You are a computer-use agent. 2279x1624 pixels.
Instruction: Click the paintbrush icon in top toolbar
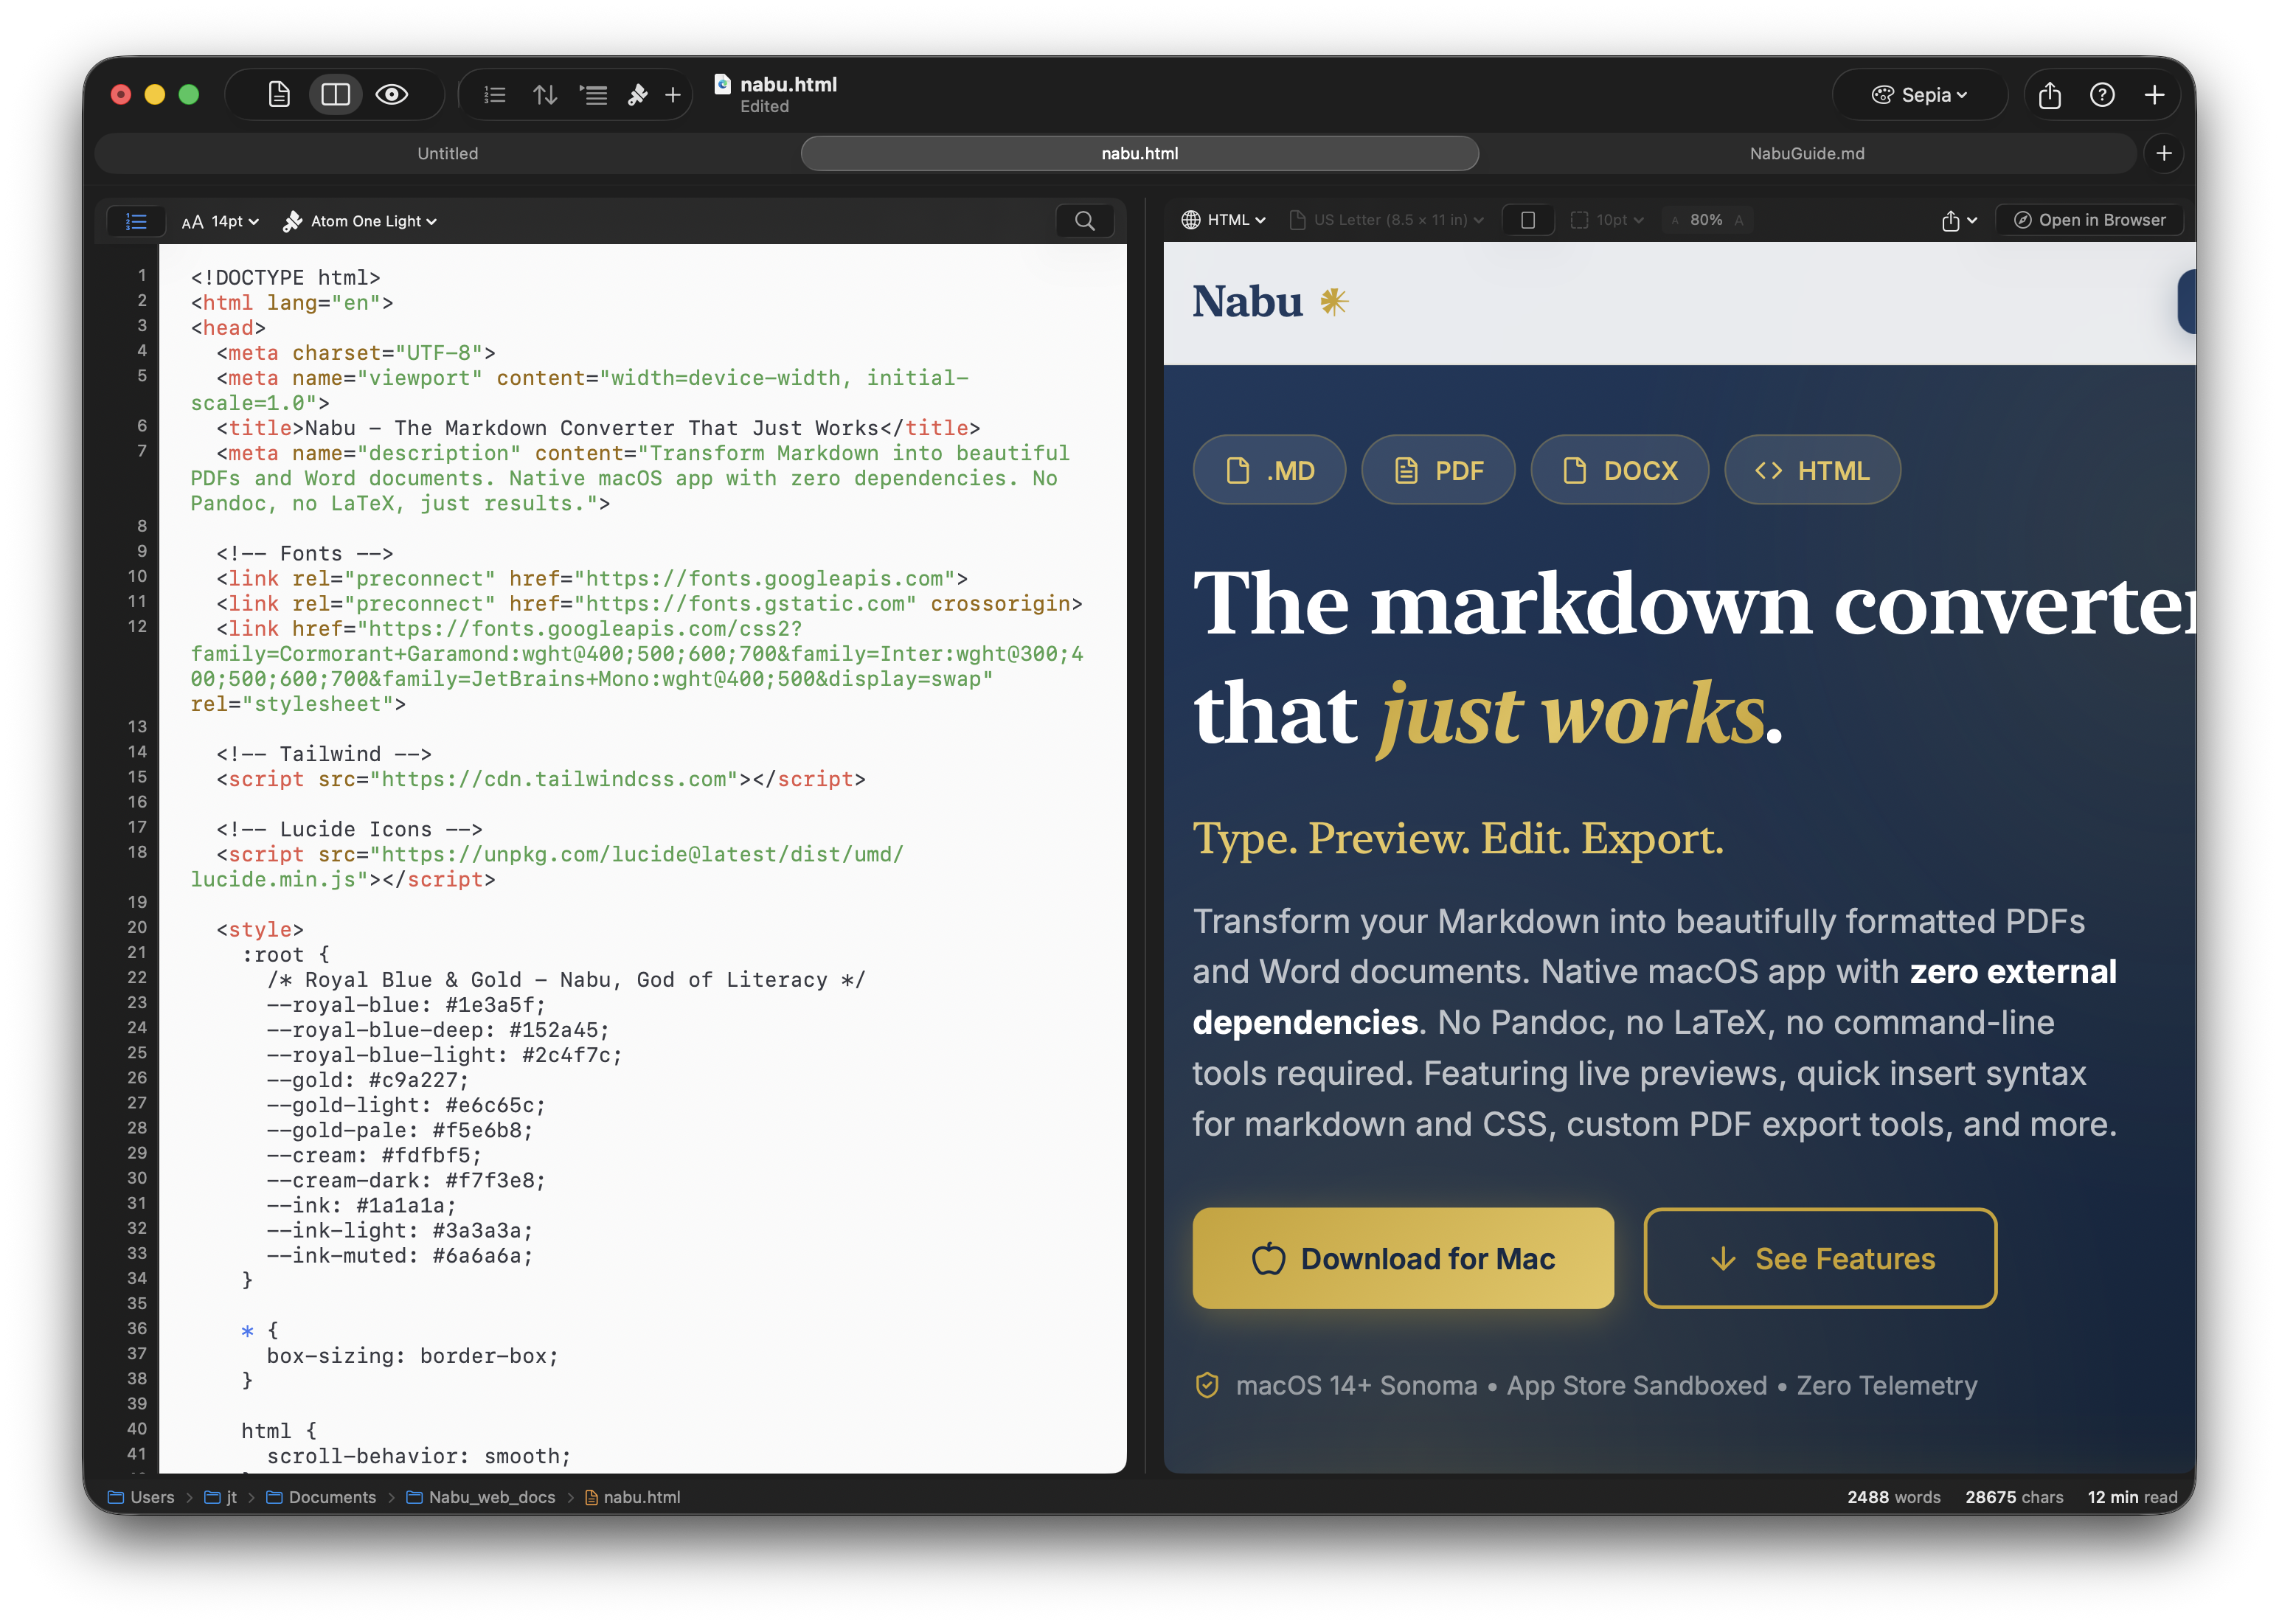point(637,95)
